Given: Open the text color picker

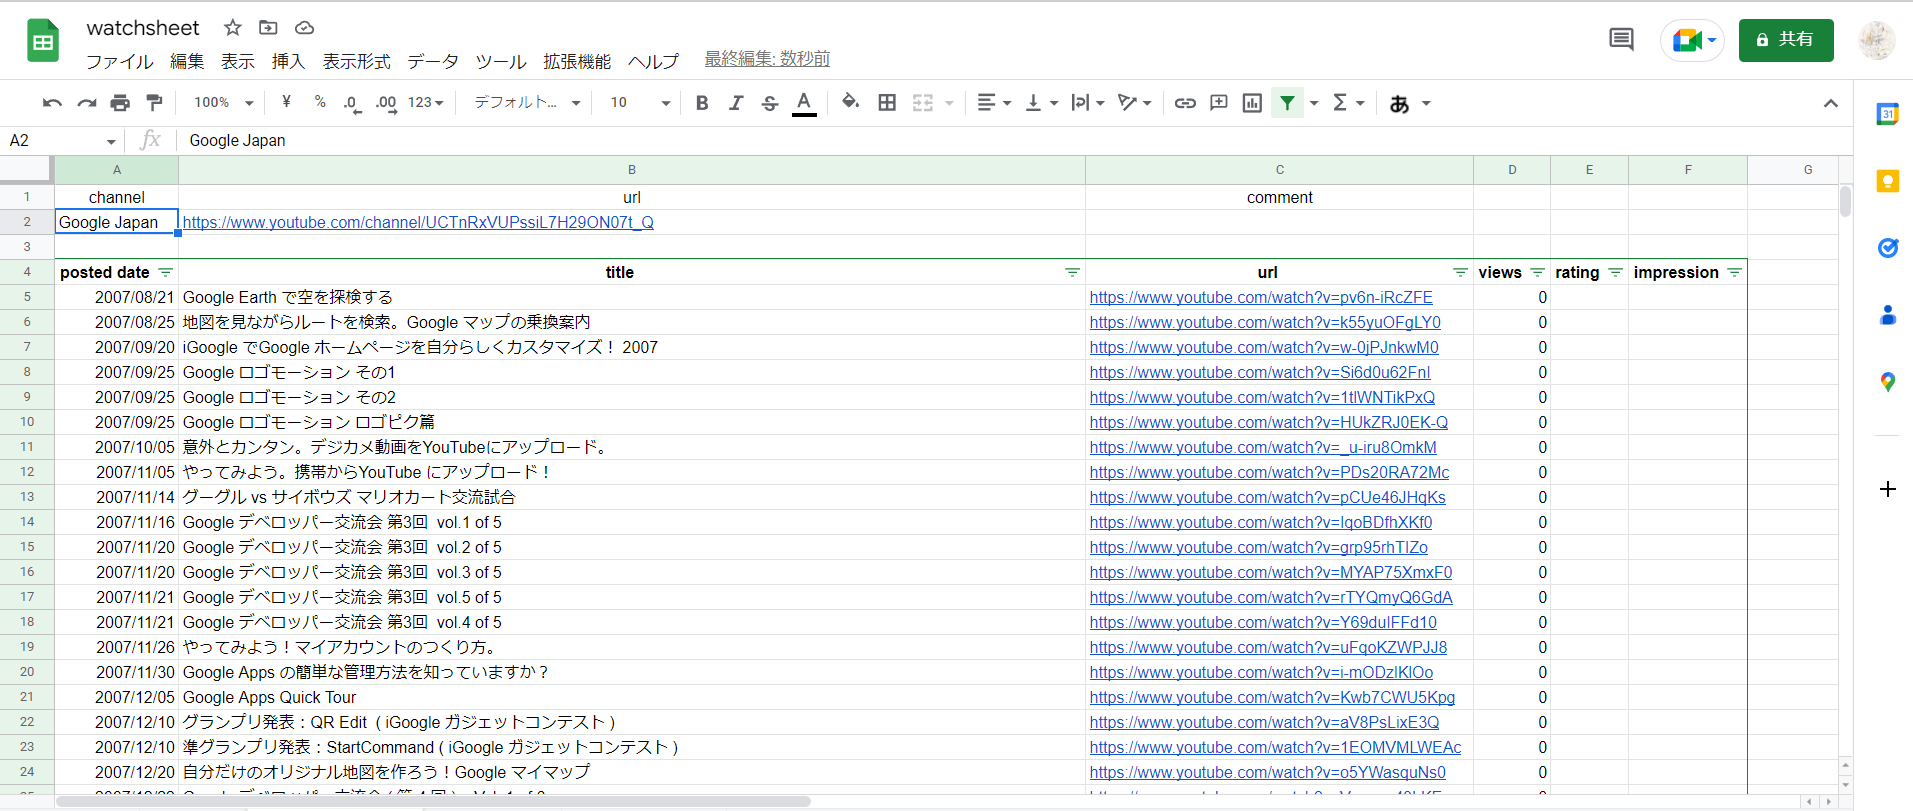Looking at the screenshot, I should click(804, 103).
